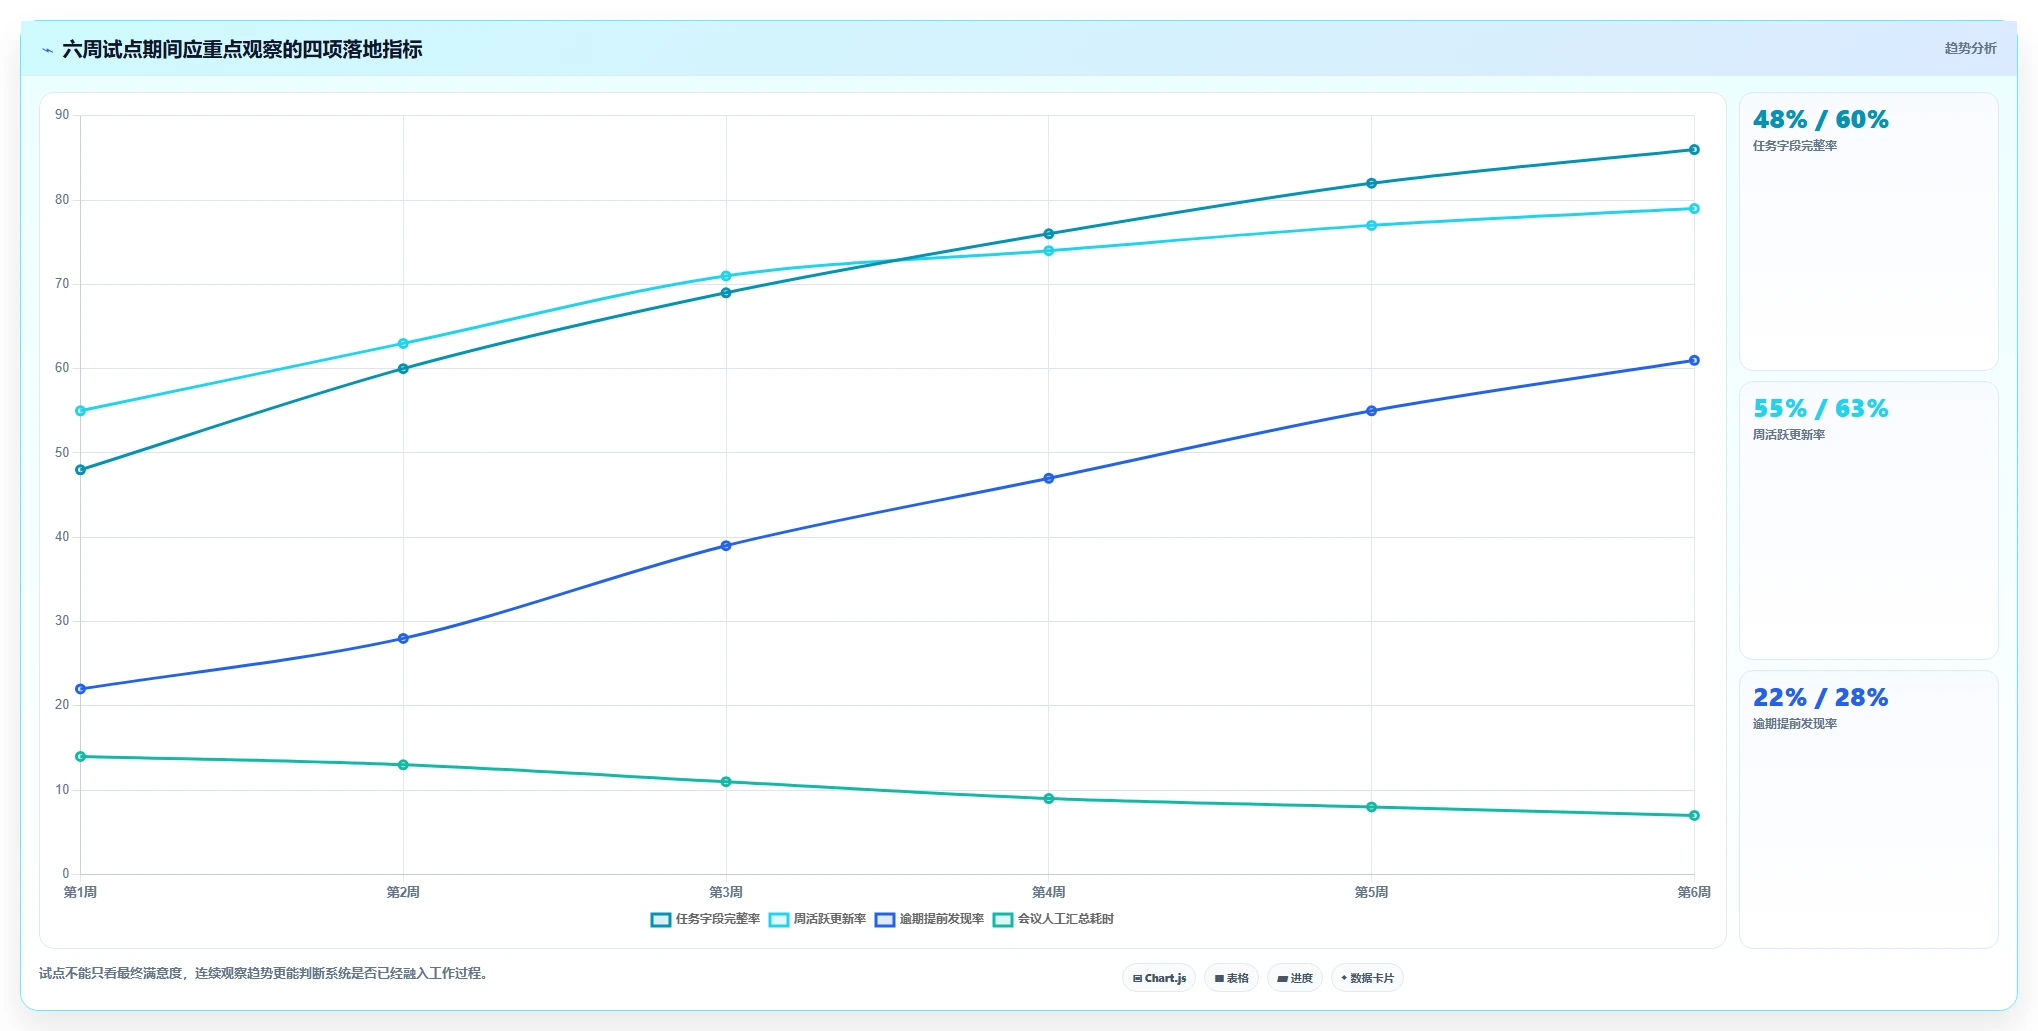This screenshot has height=1031, width=2038.
Task: Click the 进度 chip
Action: click(1295, 978)
